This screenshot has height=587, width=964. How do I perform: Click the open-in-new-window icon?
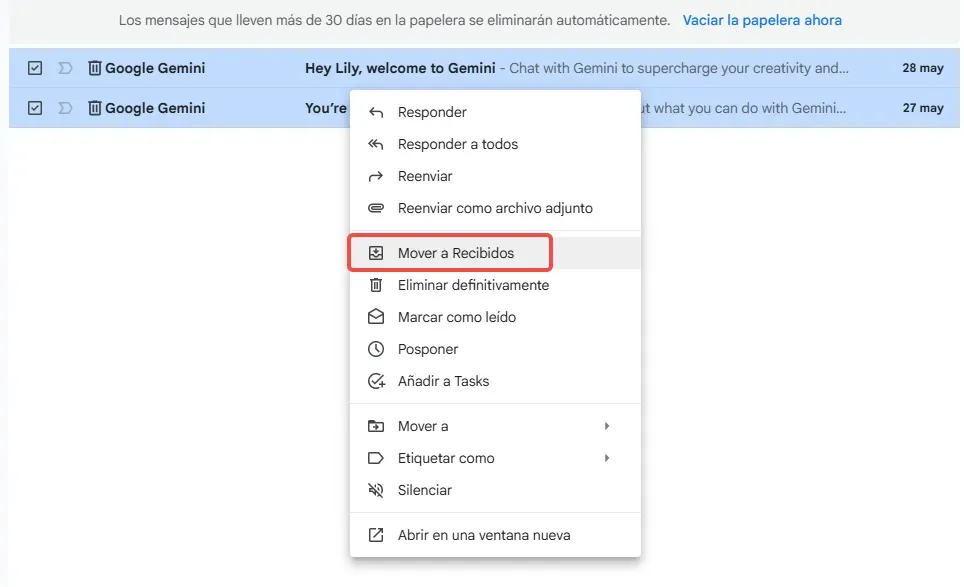[376, 535]
